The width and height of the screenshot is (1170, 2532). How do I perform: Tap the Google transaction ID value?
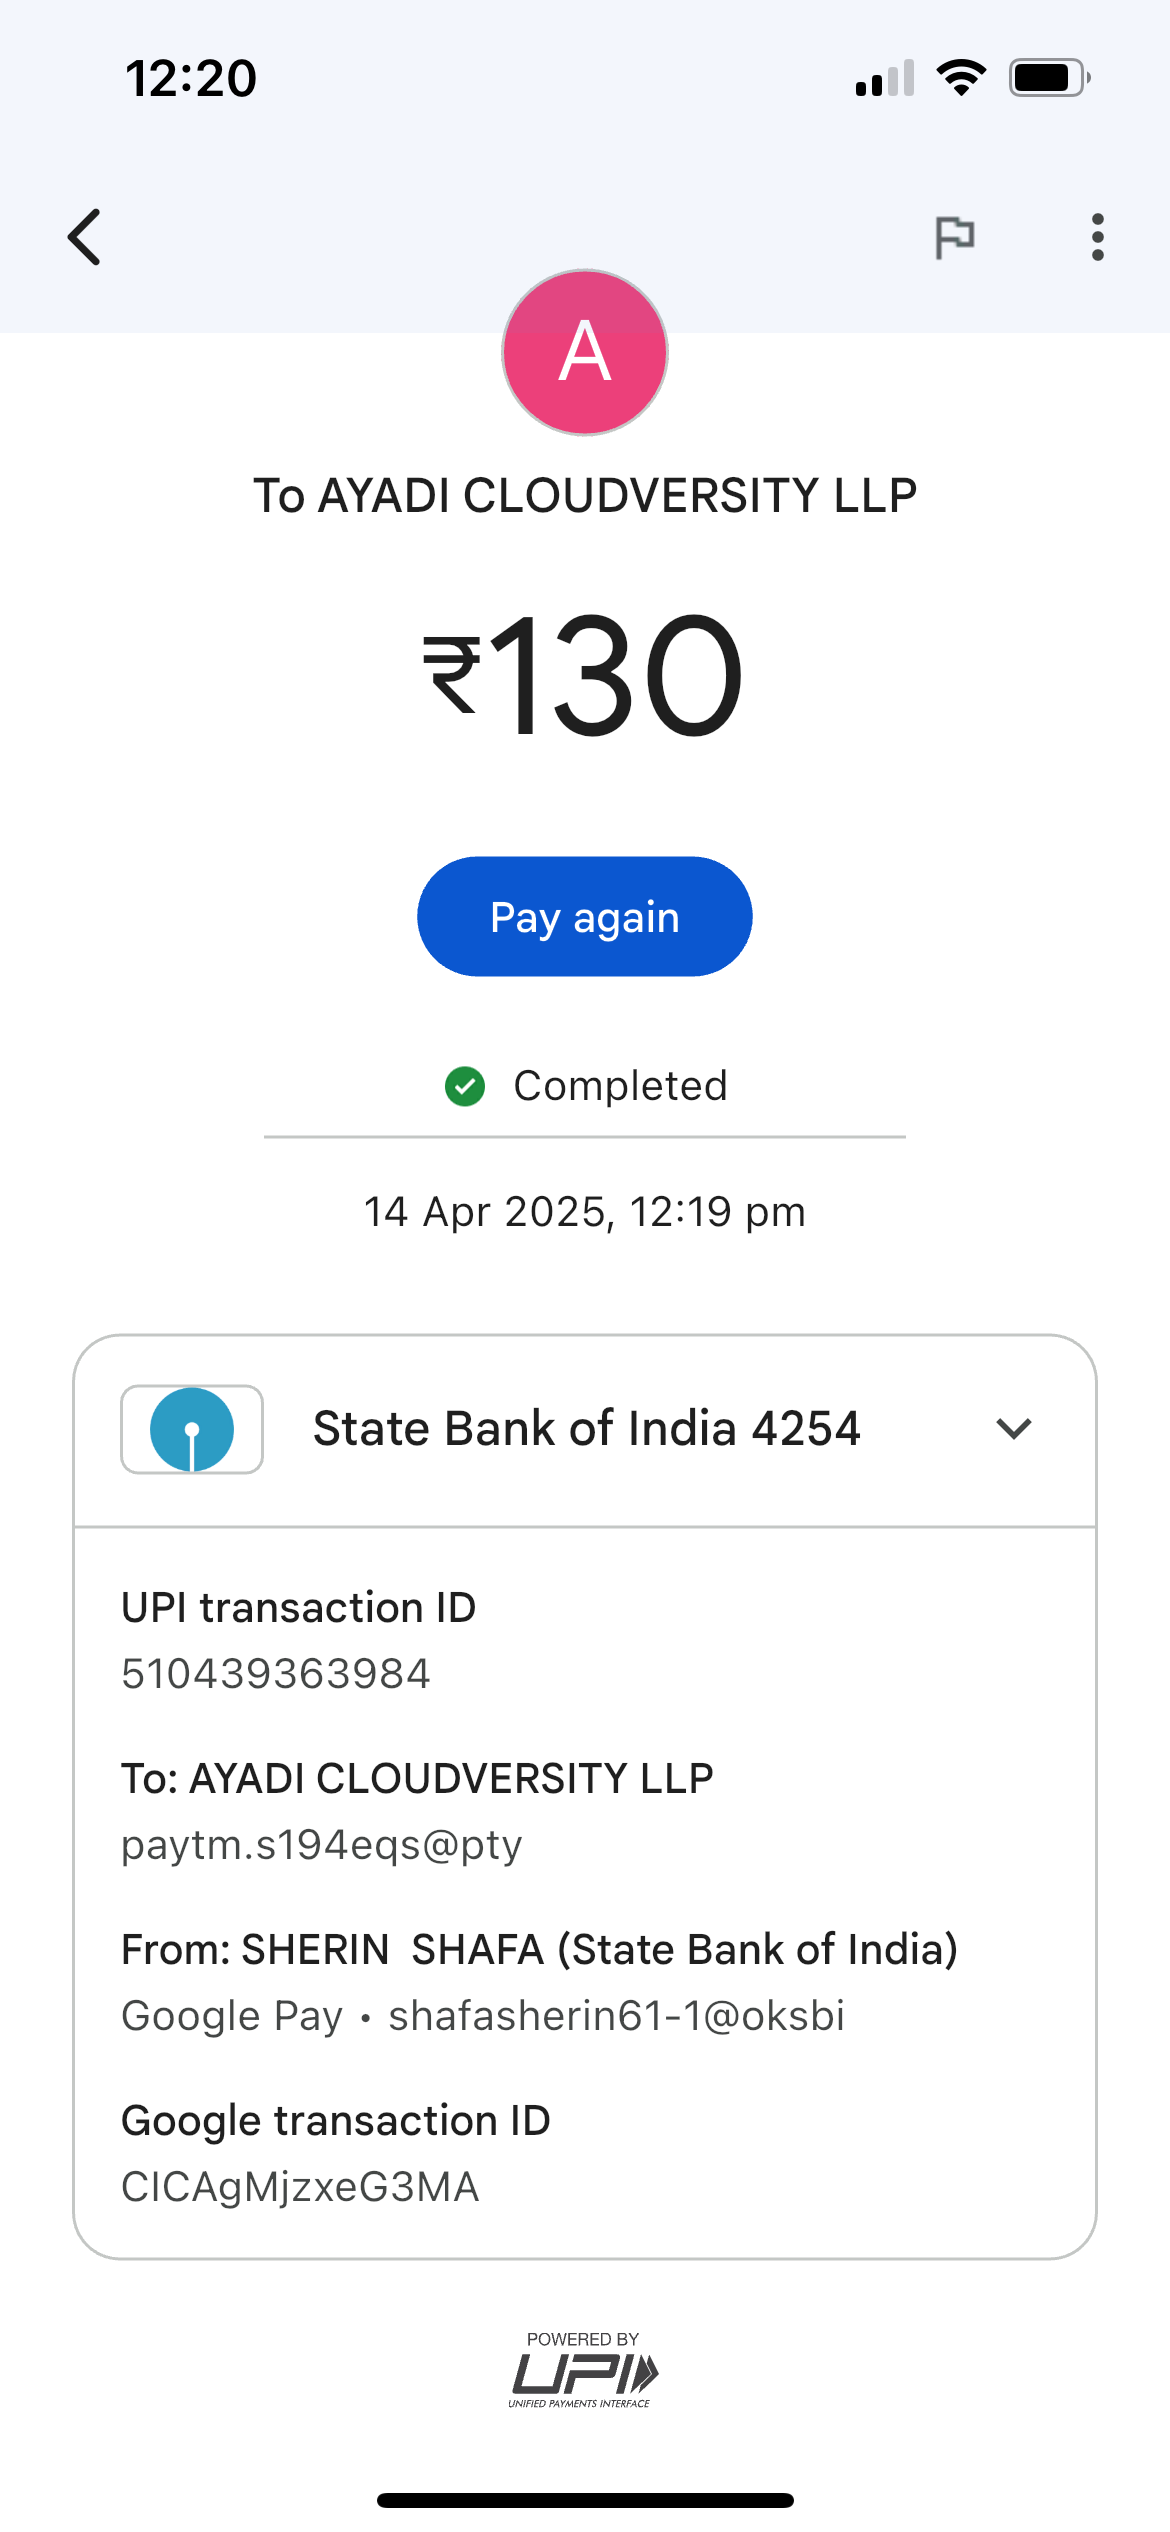click(x=300, y=2187)
